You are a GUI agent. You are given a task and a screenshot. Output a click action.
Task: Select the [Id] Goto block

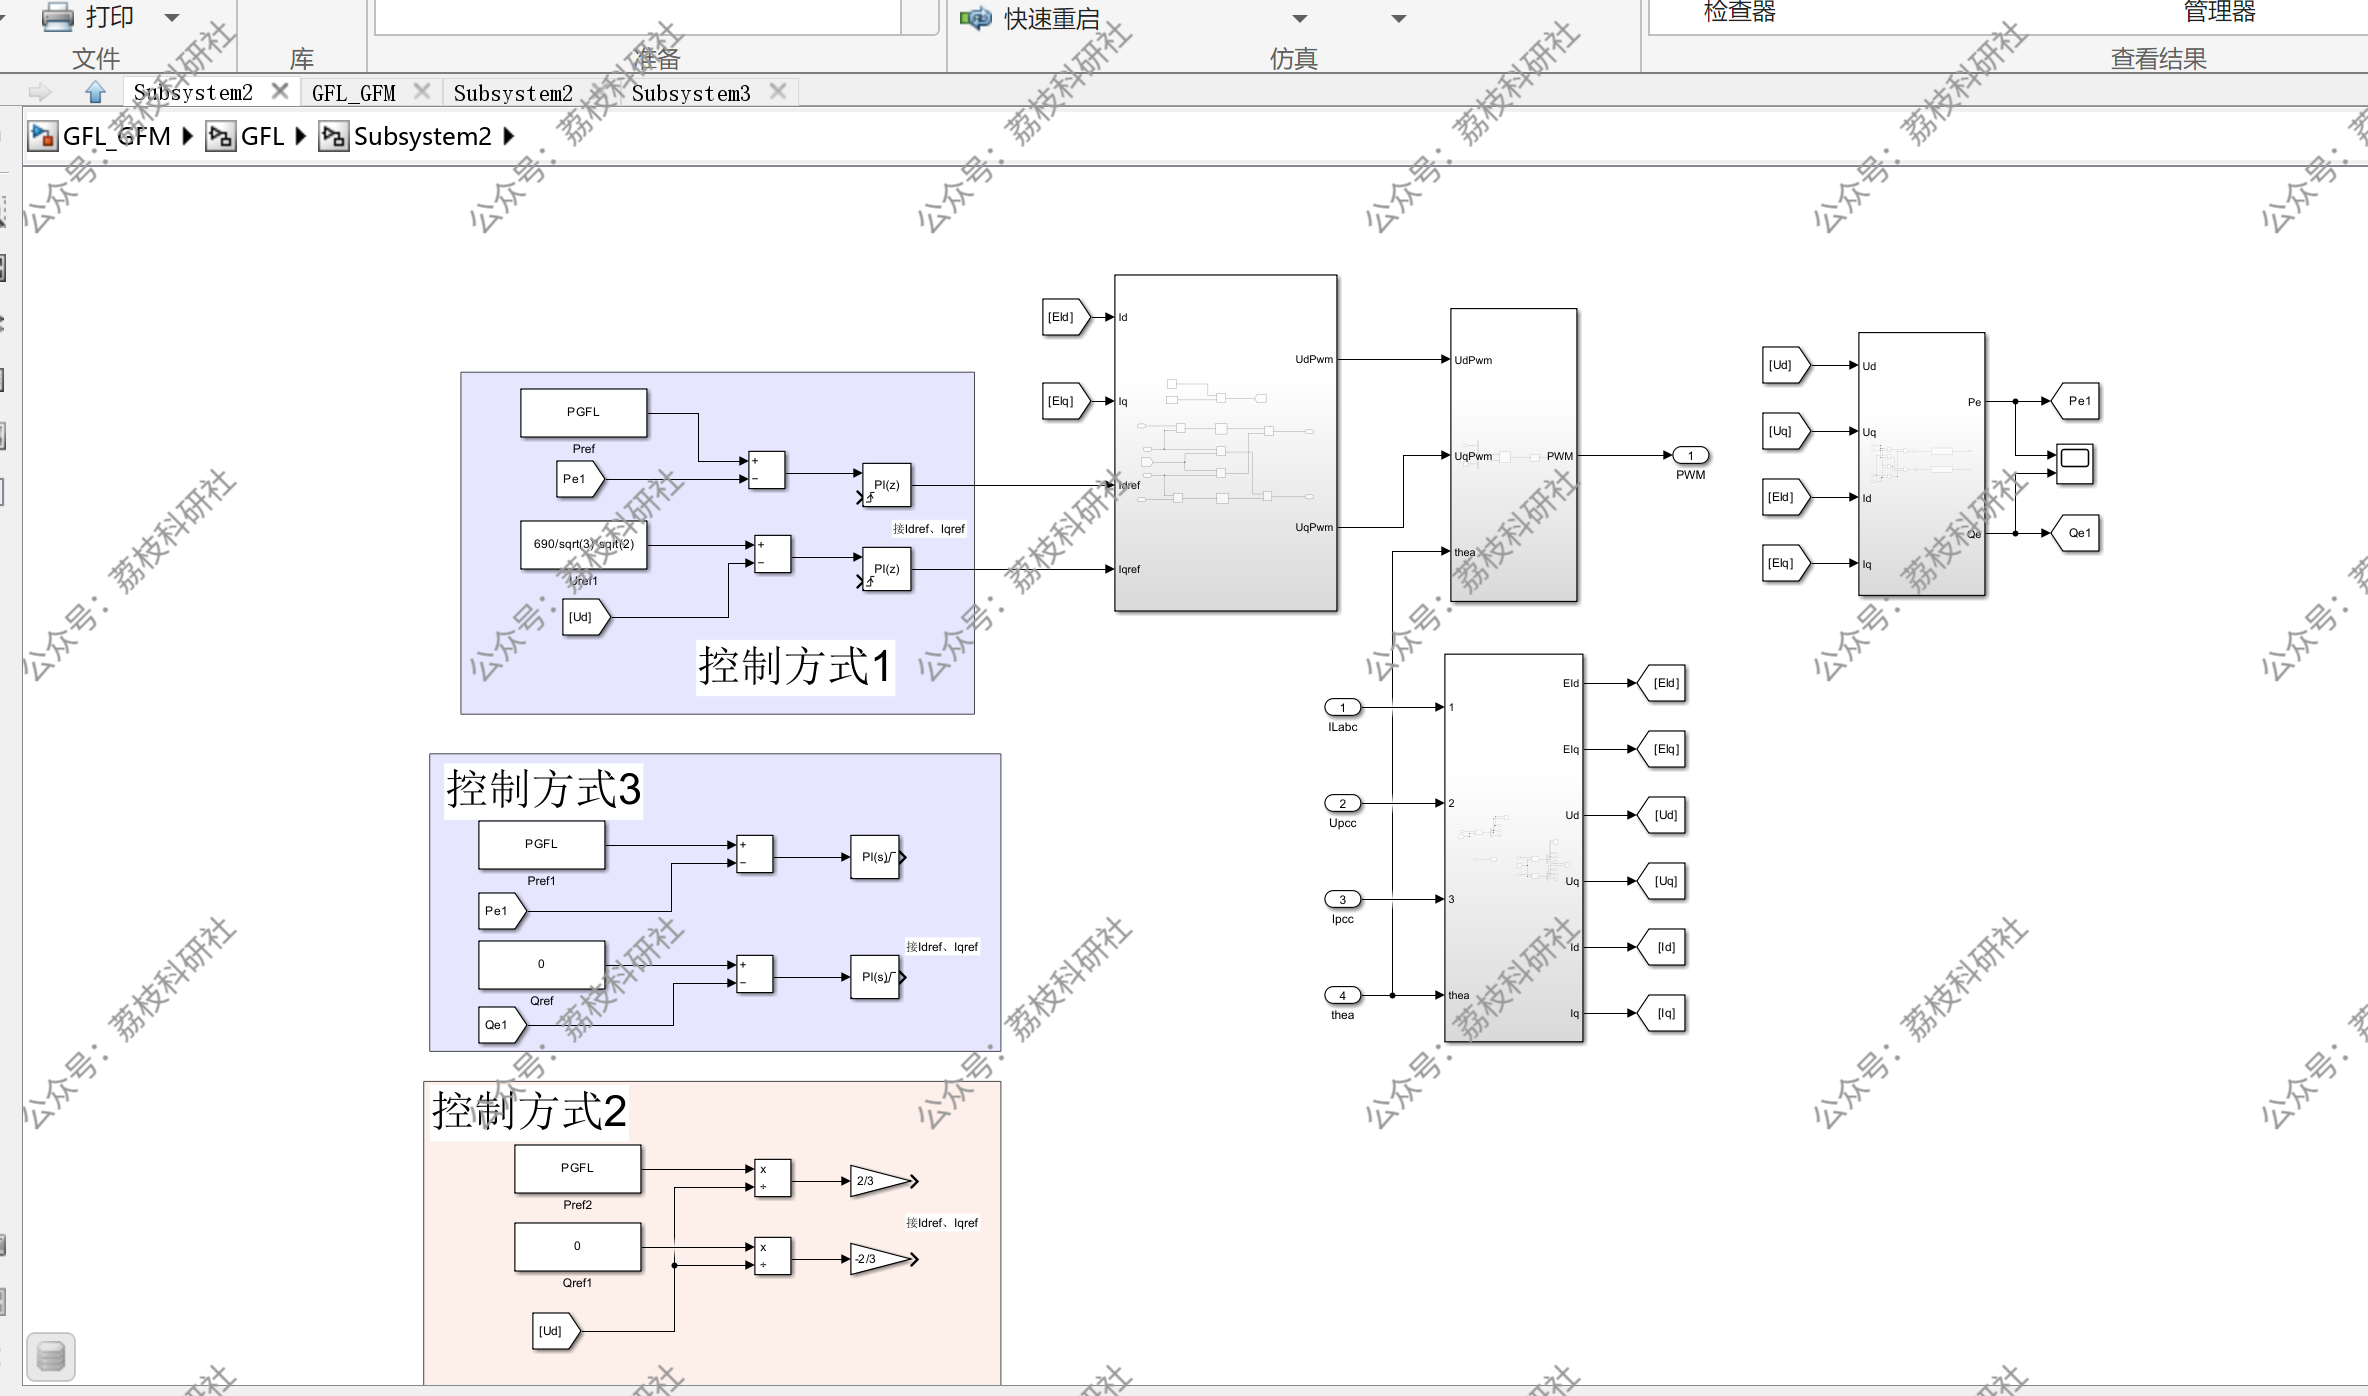pyautogui.click(x=1662, y=947)
